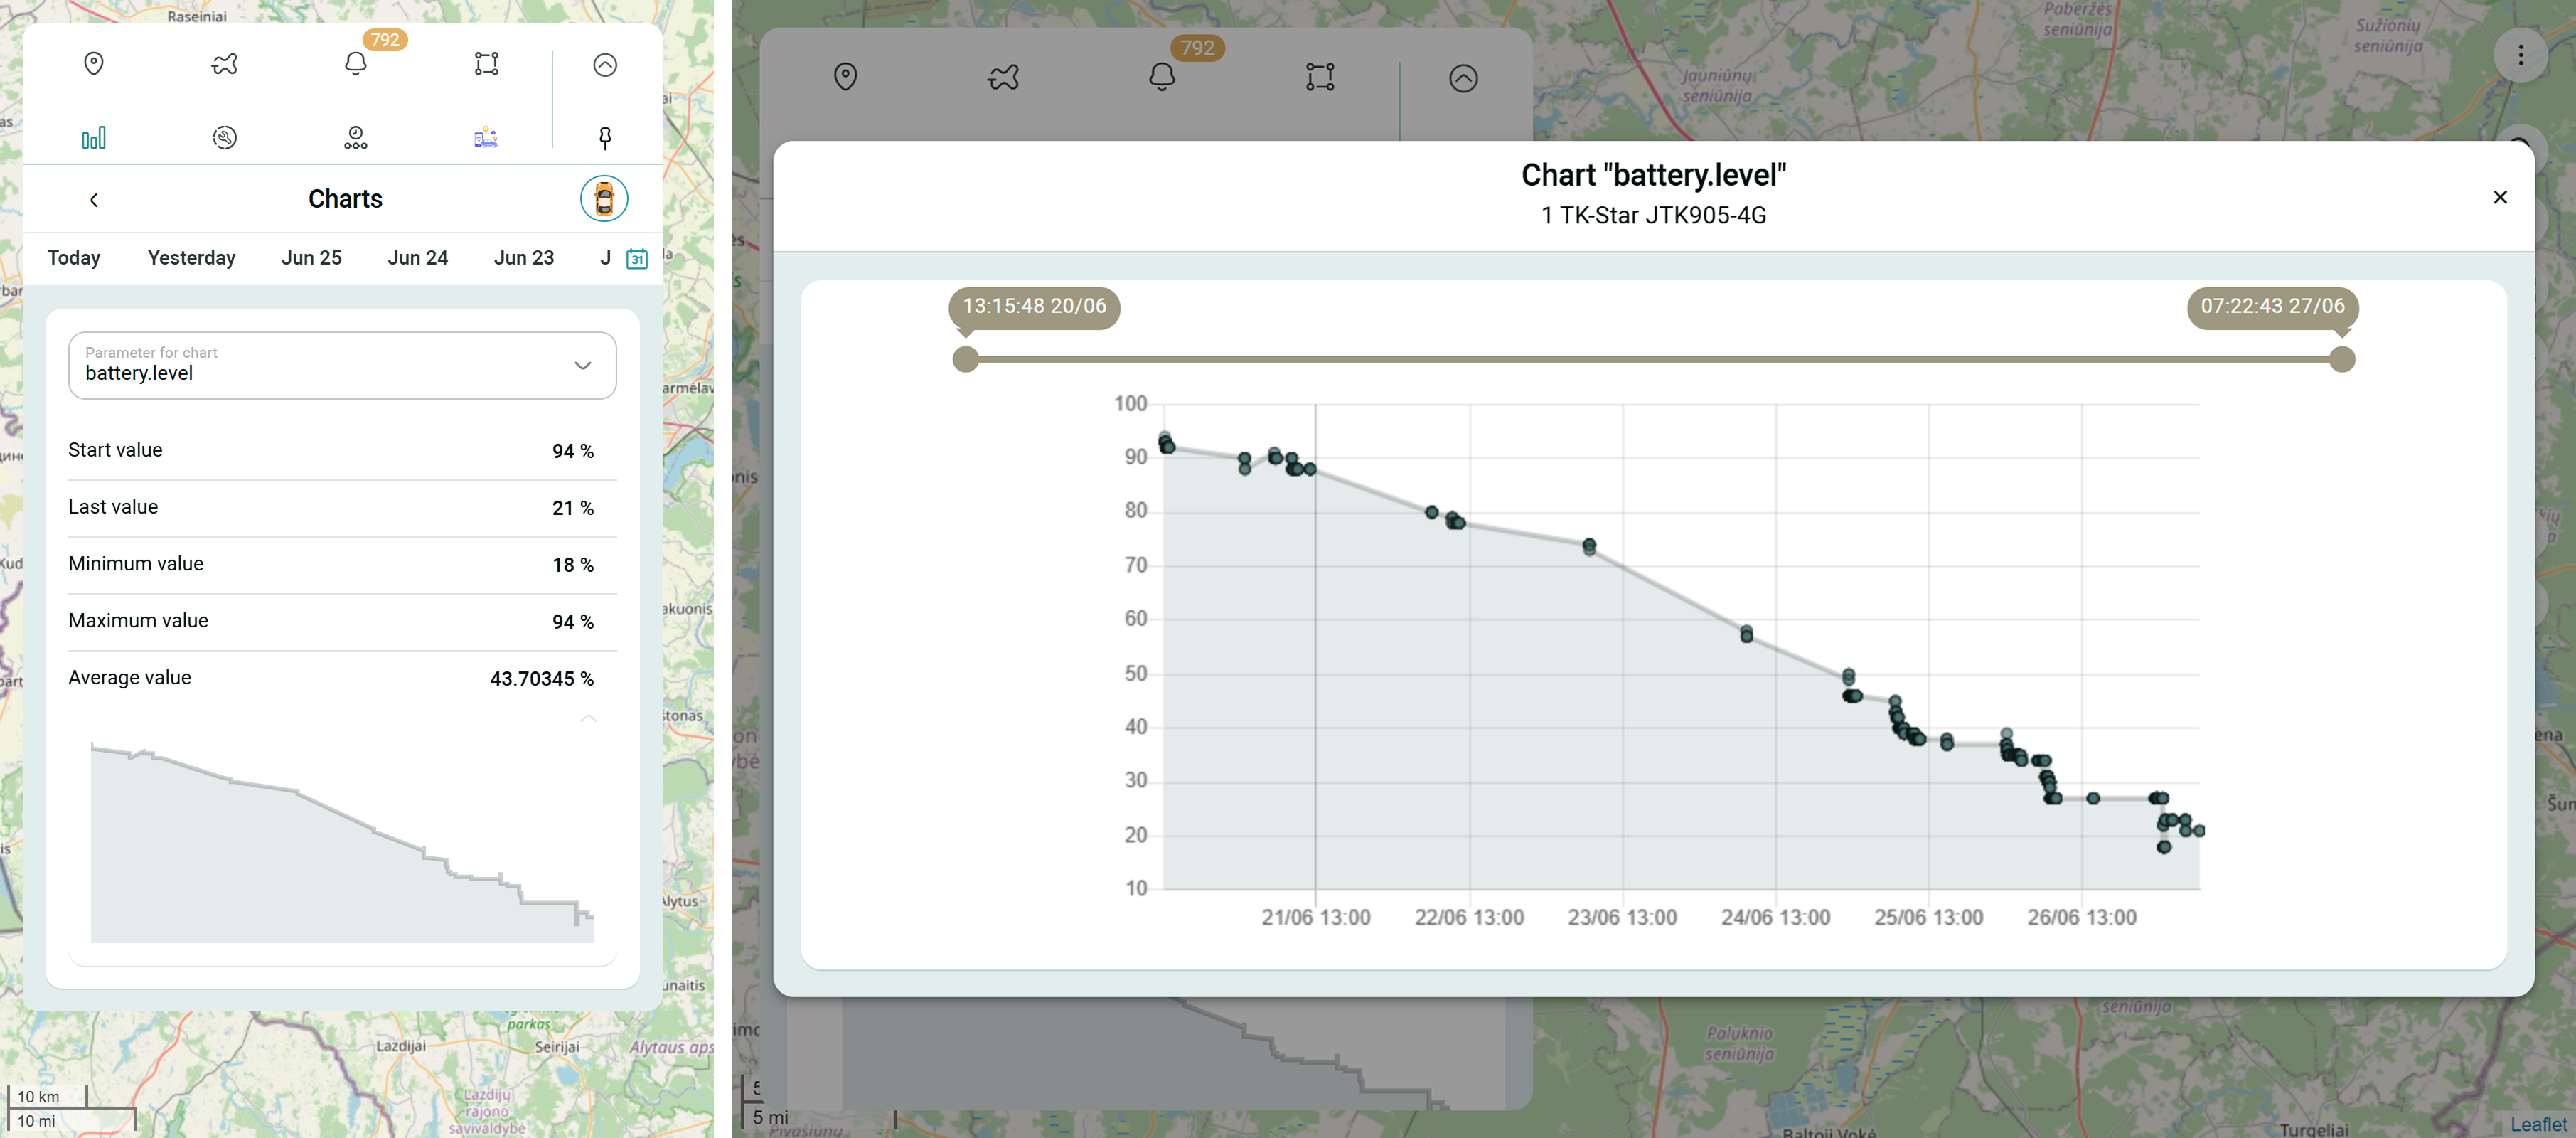This screenshot has height=1138, width=2576.
Task: Click the Average value 43.70345 % figure
Action: click(x=542, y=679)
